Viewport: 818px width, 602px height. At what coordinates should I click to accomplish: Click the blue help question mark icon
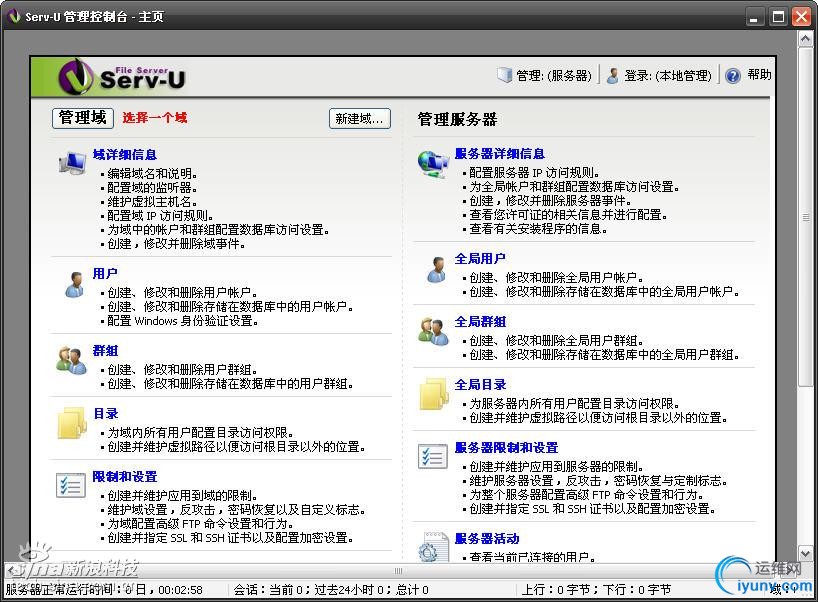[733, 76]
